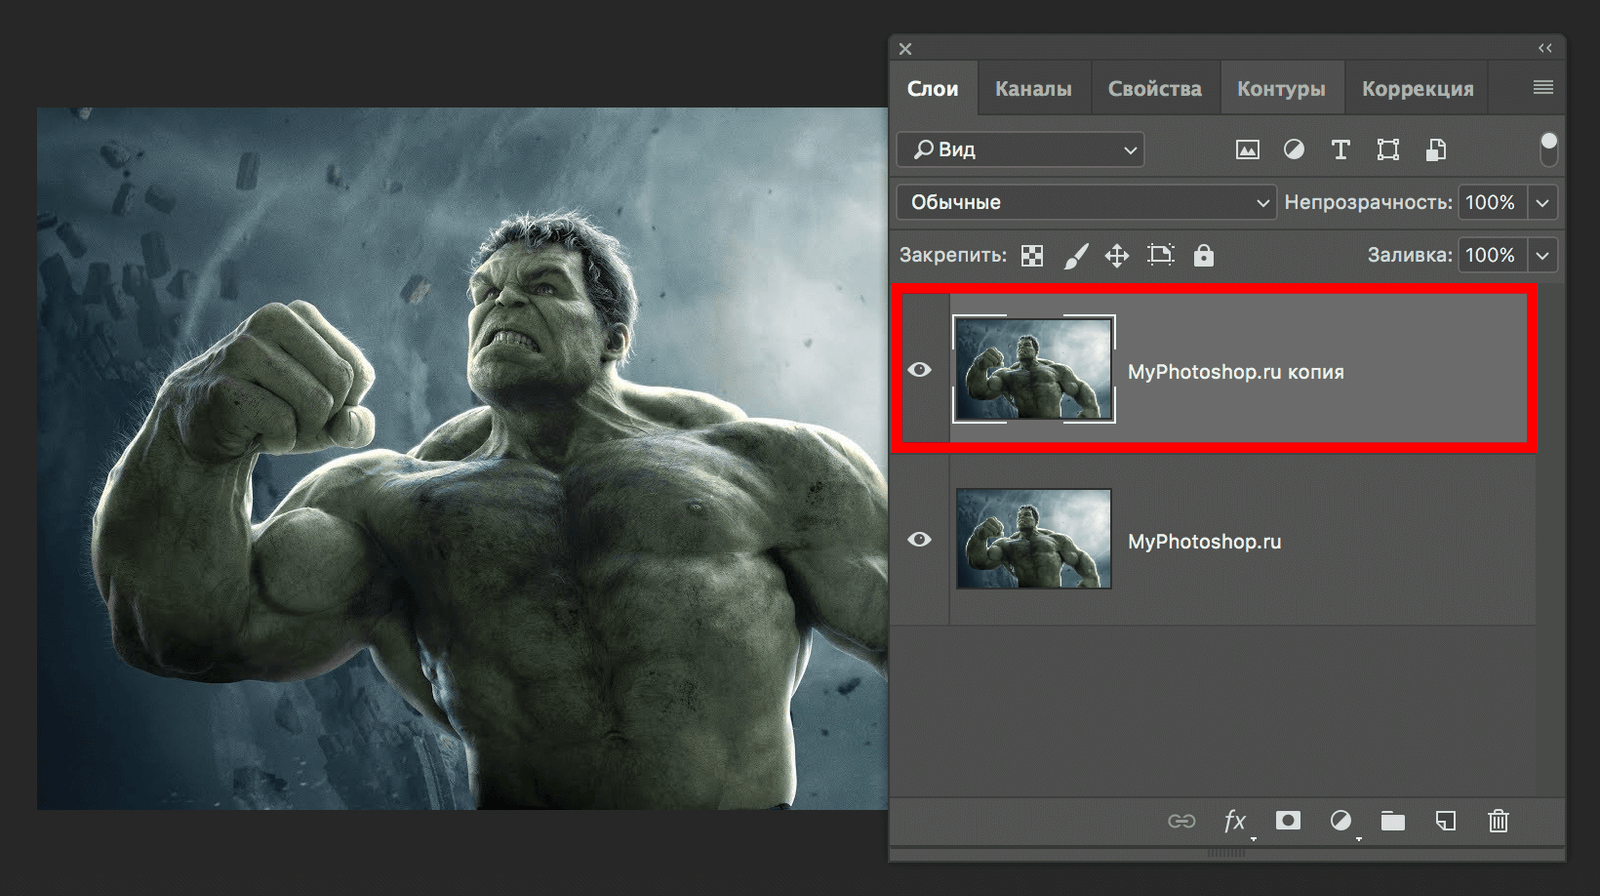This screenshot has height=896, width=1600.
Task: Create a new group folder icon
Action: [x=1392, y=821]
